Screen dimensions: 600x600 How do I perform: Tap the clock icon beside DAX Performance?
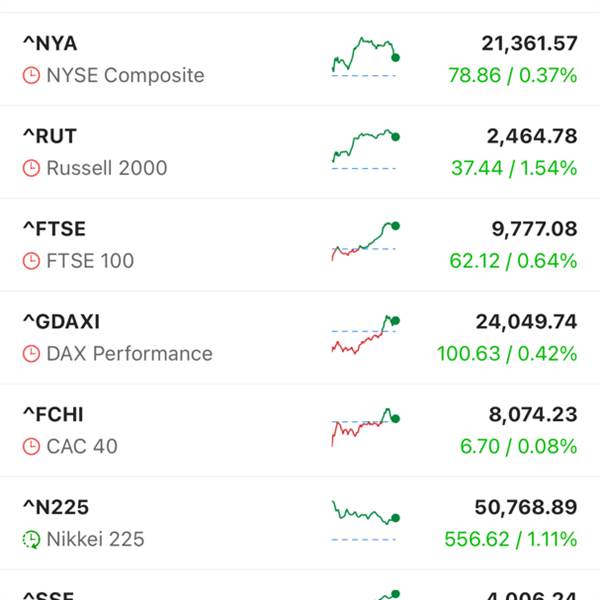(x=32, y=354)
